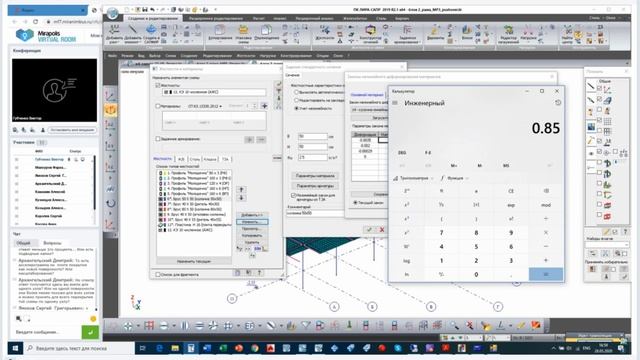Send the chat message with green checkmark button
This screenshot has width=640, height=360.
pos(90,332)
